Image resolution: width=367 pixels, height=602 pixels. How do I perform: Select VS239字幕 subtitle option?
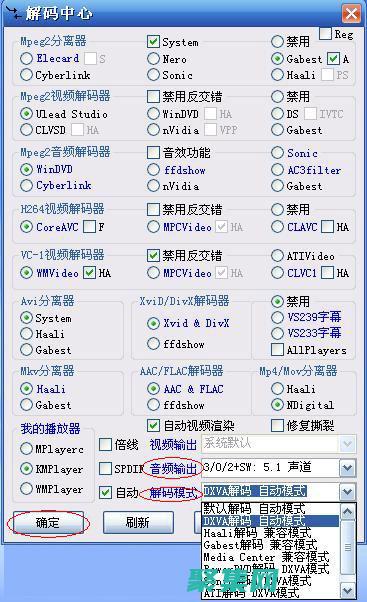click(277, 317)
